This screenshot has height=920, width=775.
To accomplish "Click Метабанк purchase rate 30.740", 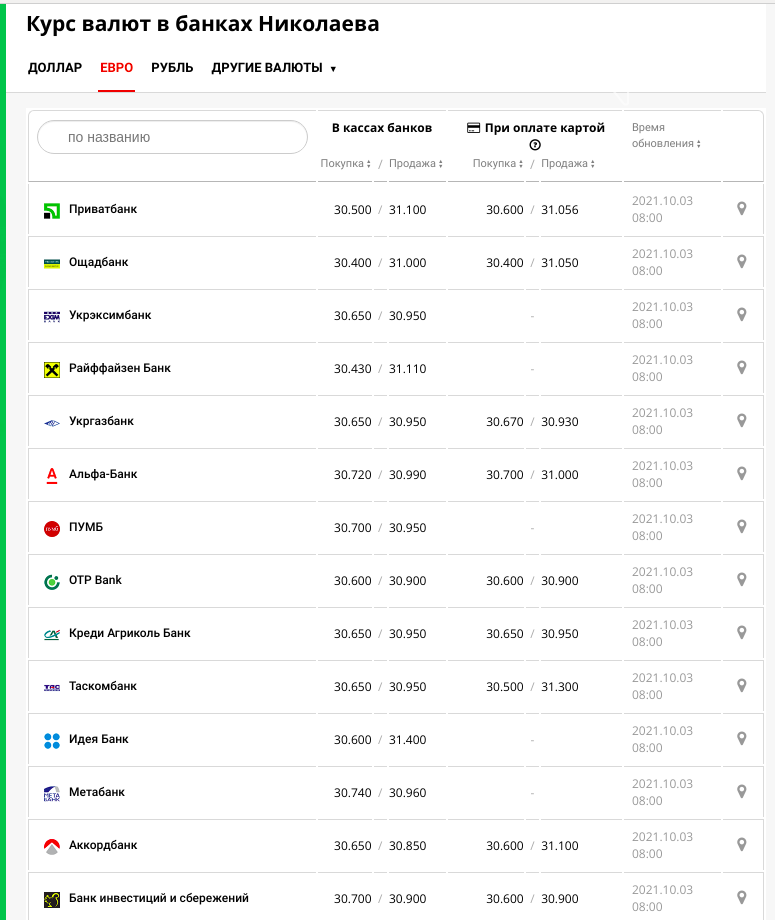I will (x=353, y=793).
